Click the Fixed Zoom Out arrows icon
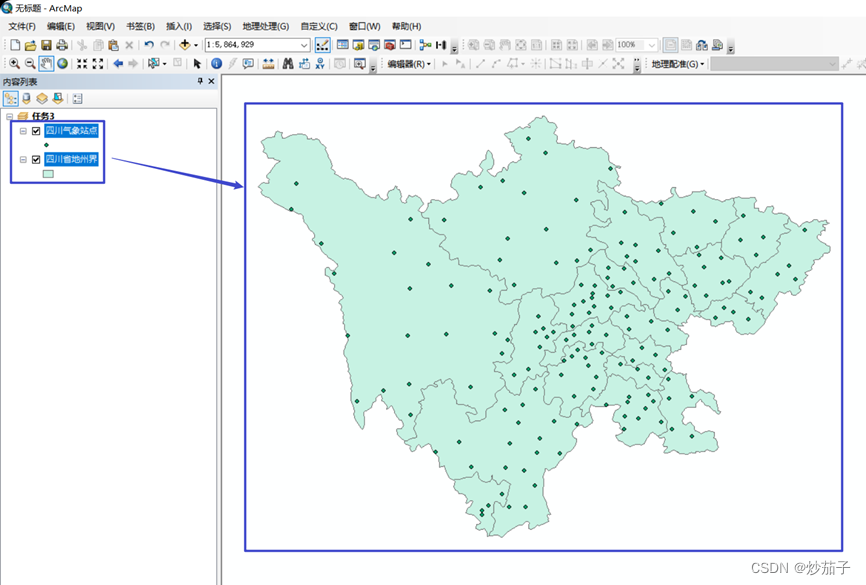866x585 pixels. pyautogui.click(x=98, y=64)
